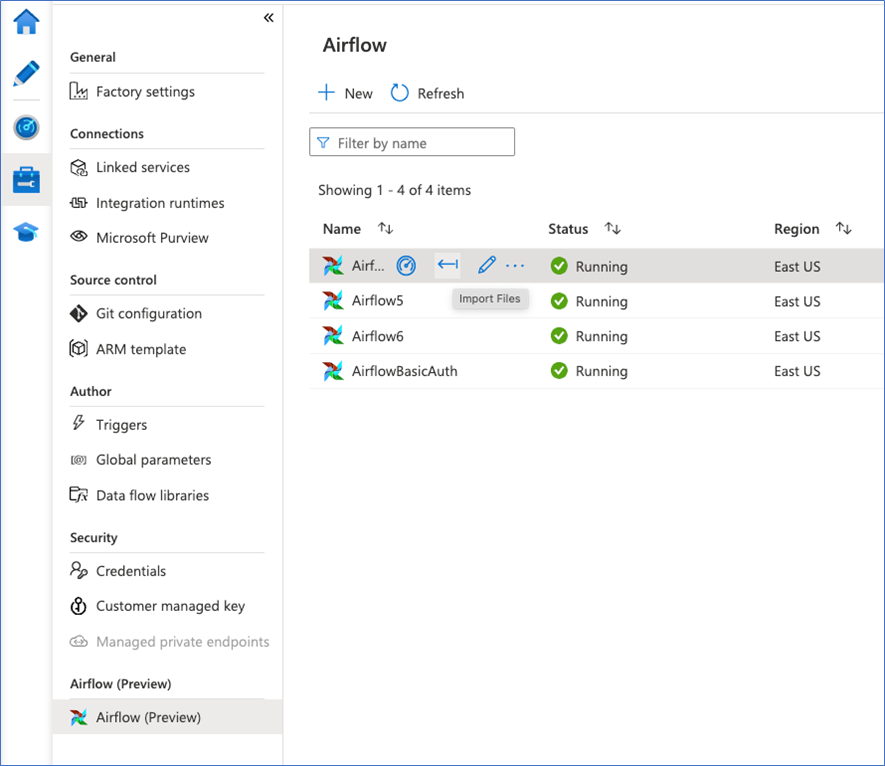
Task: Sort the table by the Name column arrows
Action: 386,228
